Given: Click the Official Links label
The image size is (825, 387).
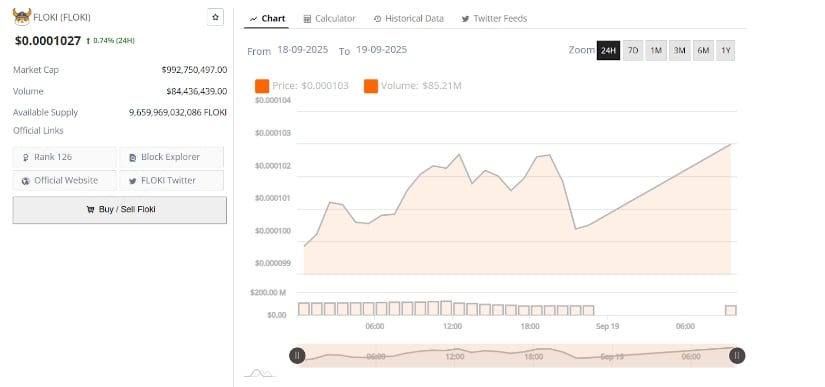Looking at the screenshot, I should (38, 130).
